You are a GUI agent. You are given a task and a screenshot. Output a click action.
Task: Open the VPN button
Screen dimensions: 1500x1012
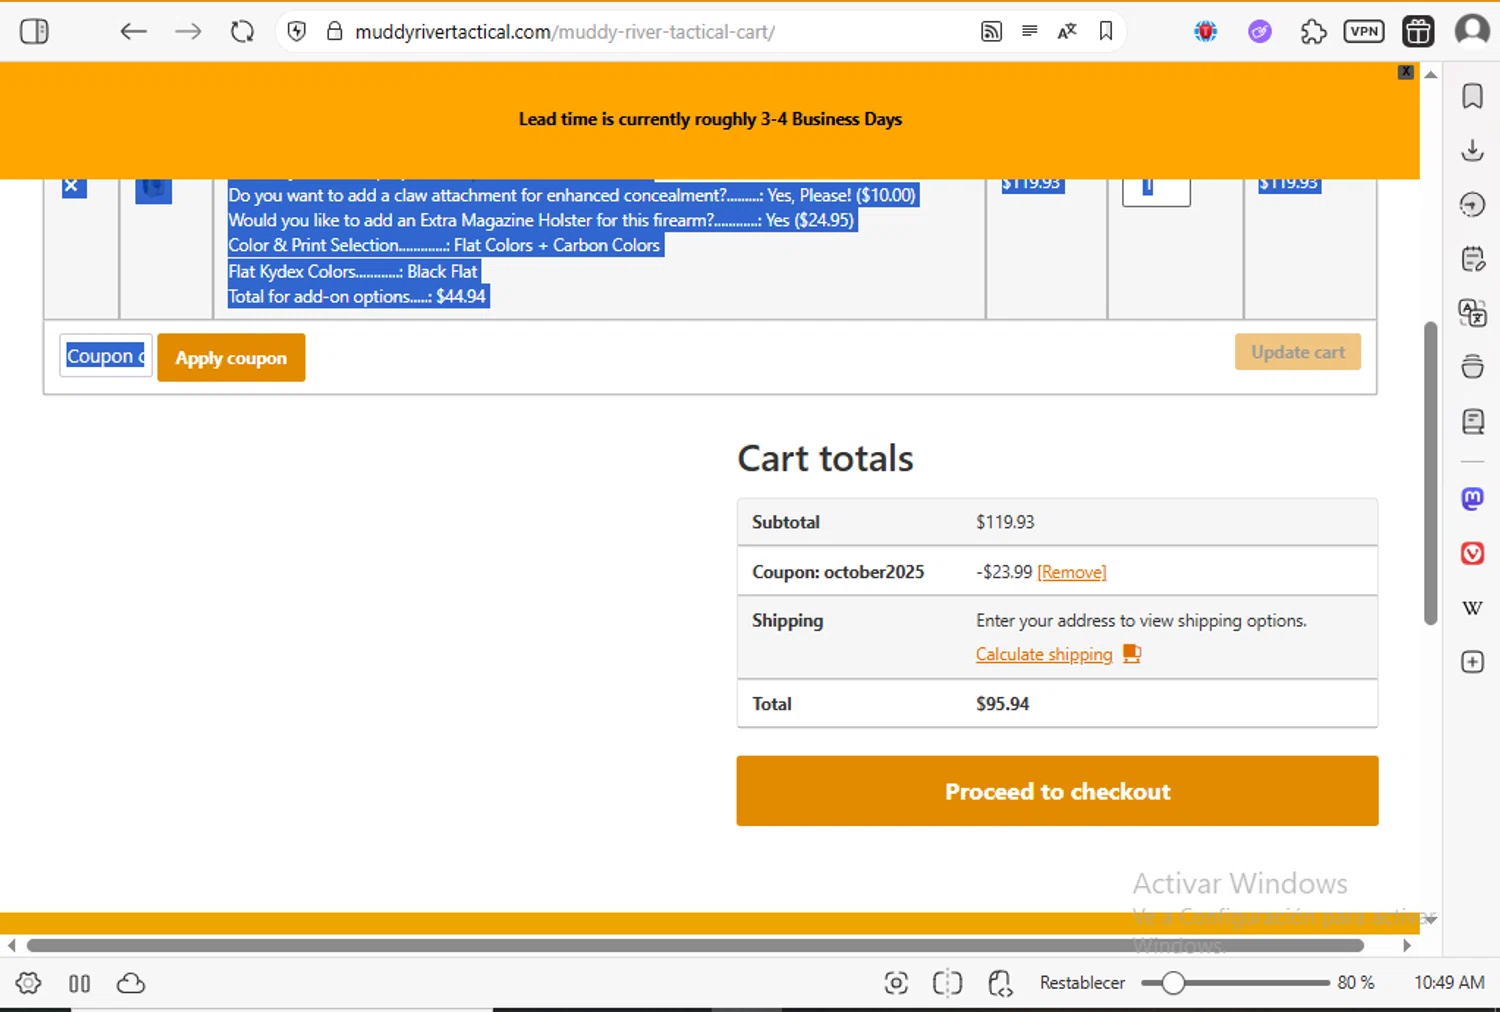point(1364,31)
